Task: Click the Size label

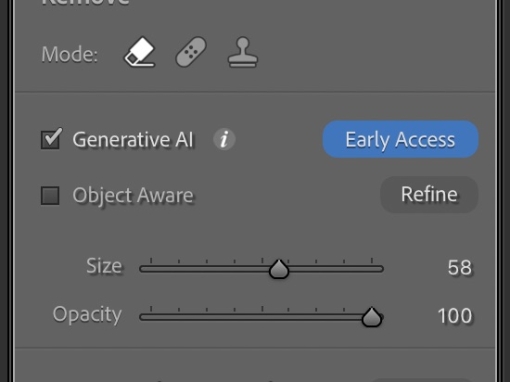Action: click(x=104, y=266)
